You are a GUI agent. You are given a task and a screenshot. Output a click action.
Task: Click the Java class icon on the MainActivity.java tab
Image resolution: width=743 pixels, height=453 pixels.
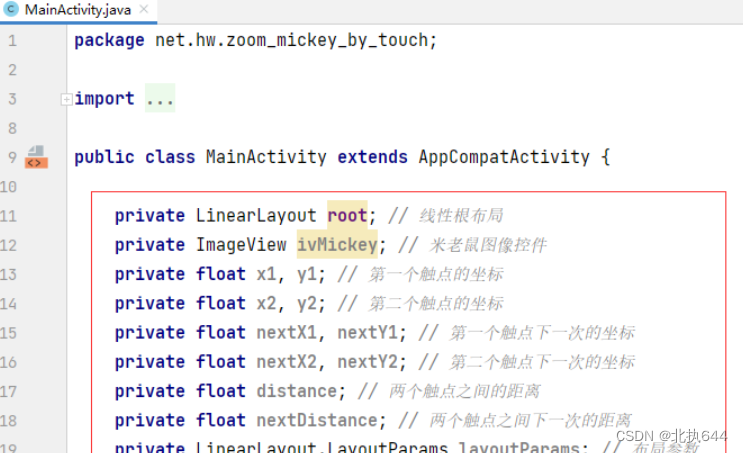pos(11,9)
